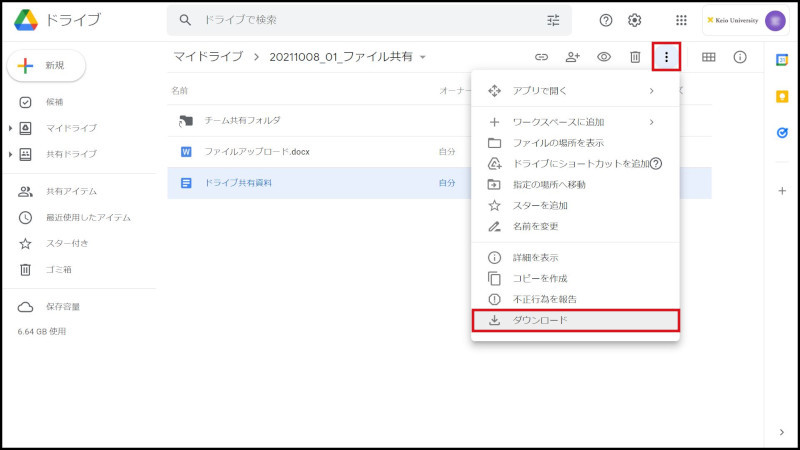This screenshot has width=800, height=450.
Task: Open search filter options in search bar
Action: tap(553, 20)
